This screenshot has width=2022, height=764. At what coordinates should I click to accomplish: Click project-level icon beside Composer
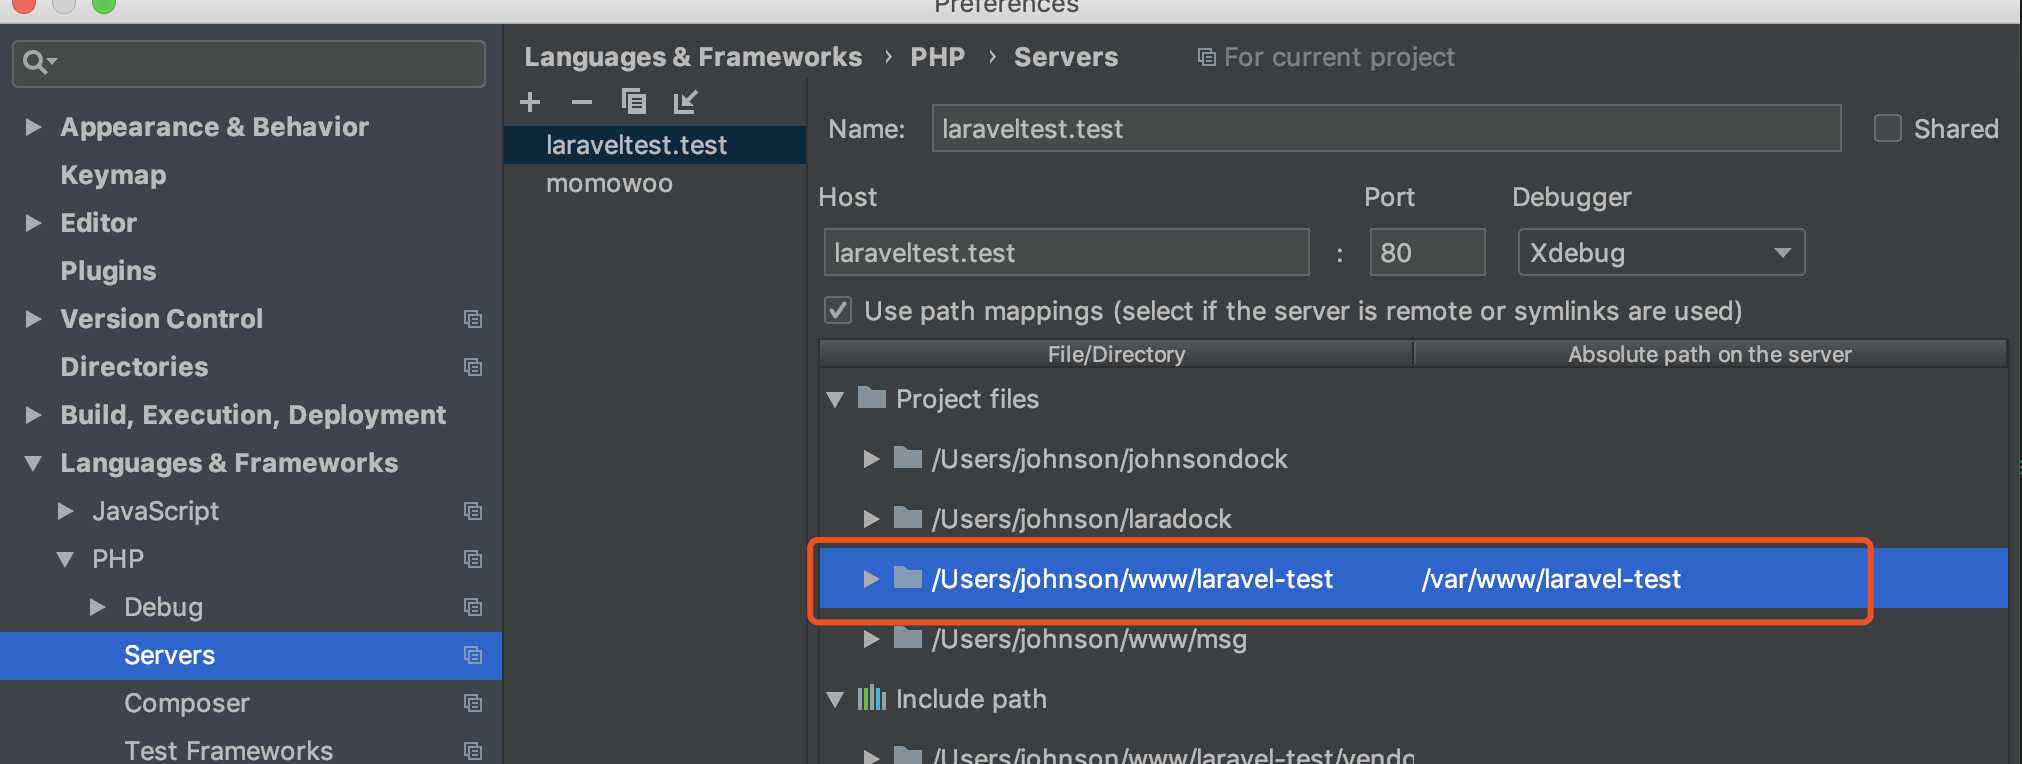(473, 703)
